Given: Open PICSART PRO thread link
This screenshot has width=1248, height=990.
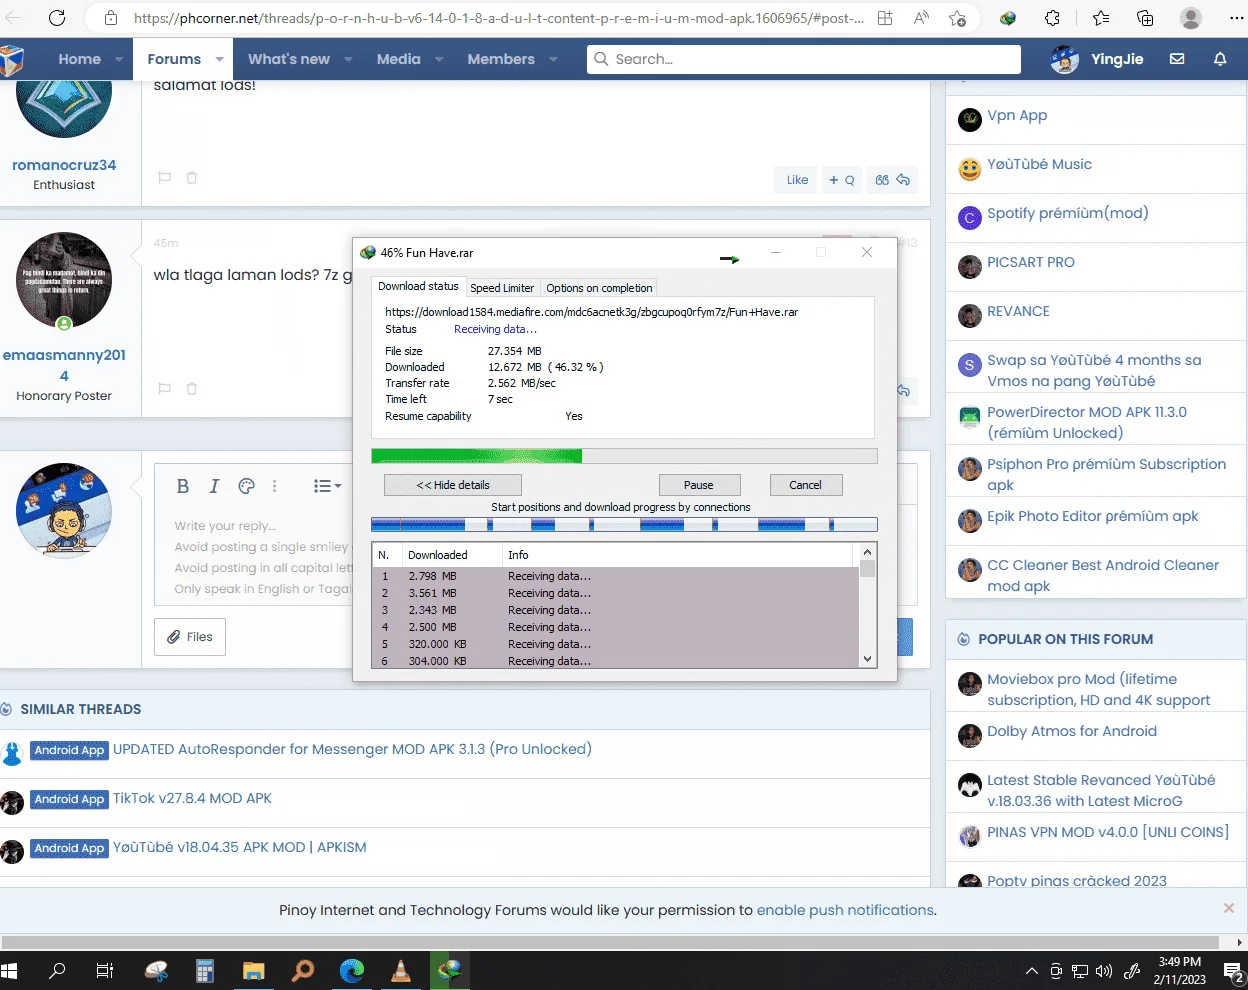Looking at the screenshot, I should (x=1031, y=262).
